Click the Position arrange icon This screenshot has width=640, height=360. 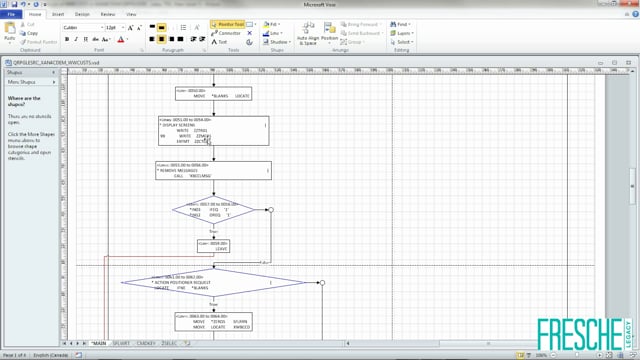point(329,33)
